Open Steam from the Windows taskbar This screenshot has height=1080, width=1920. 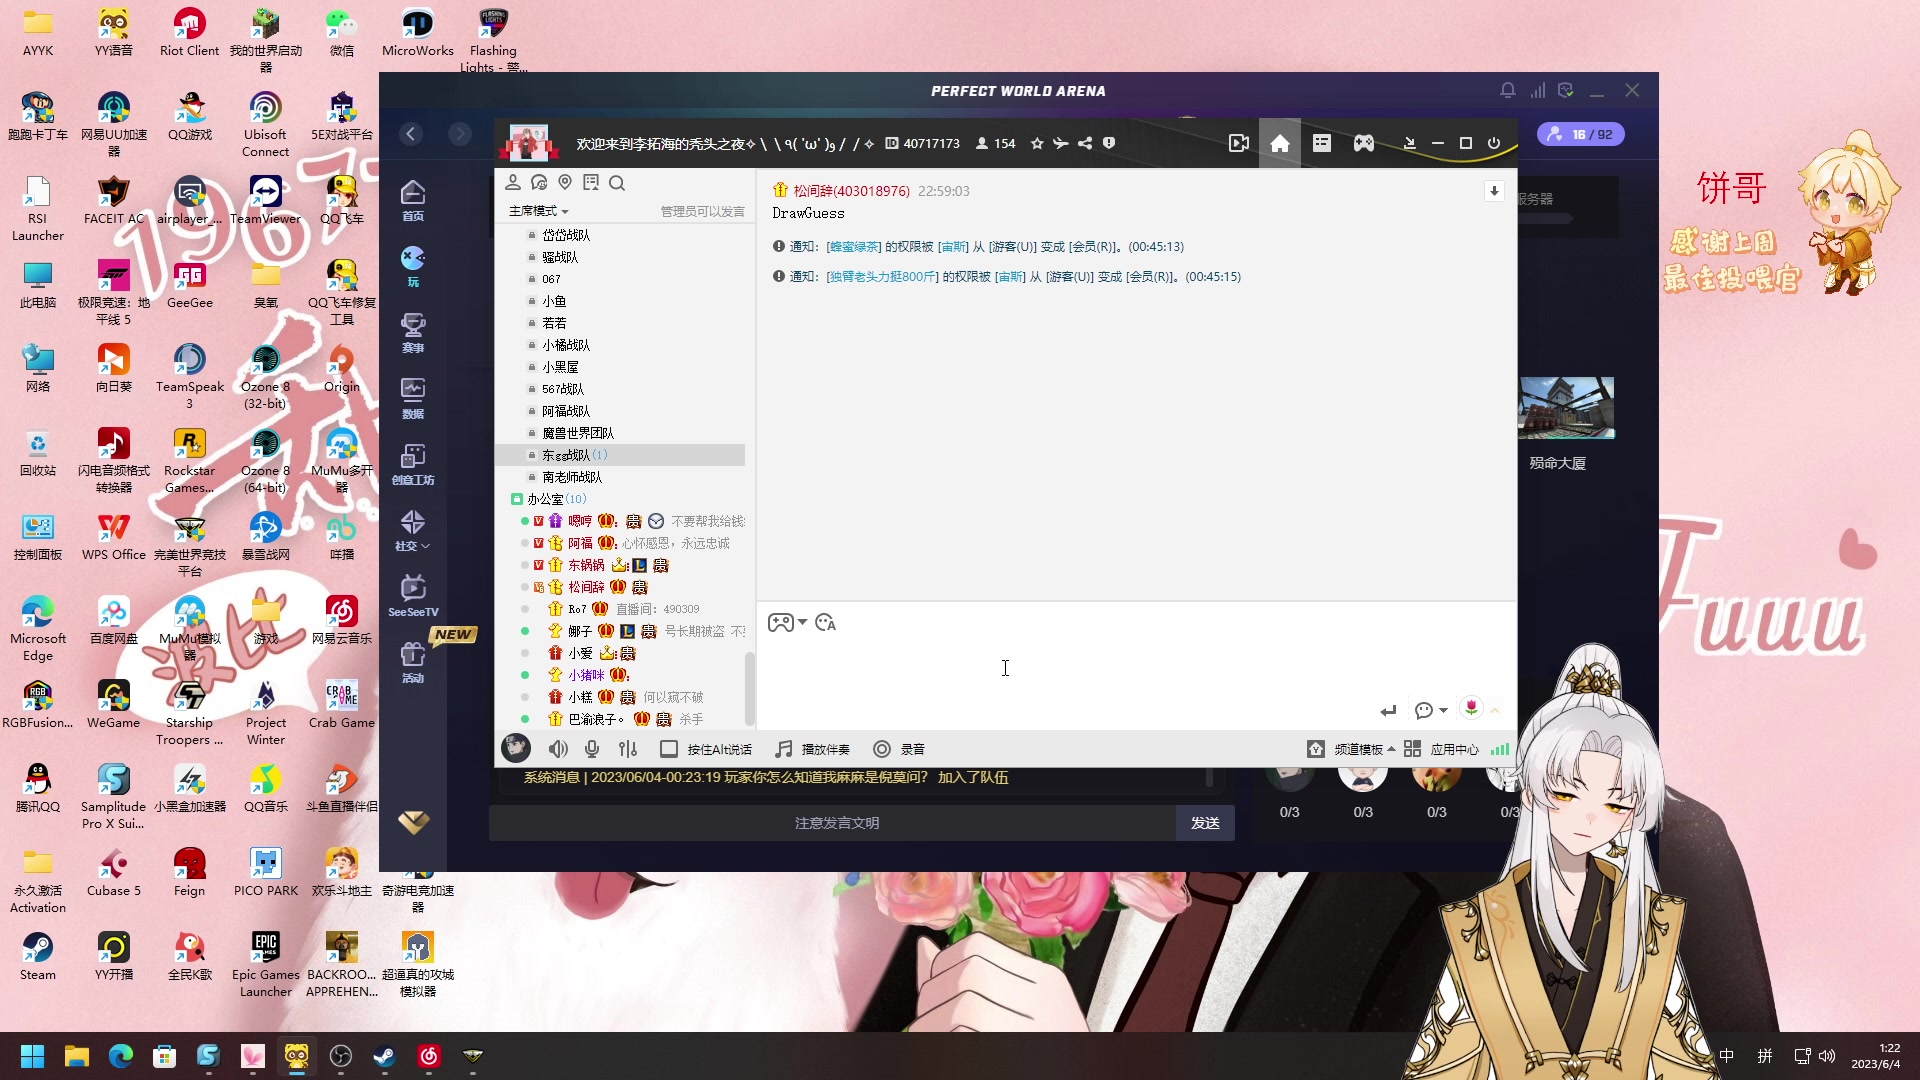click(x=385, y=1056)
